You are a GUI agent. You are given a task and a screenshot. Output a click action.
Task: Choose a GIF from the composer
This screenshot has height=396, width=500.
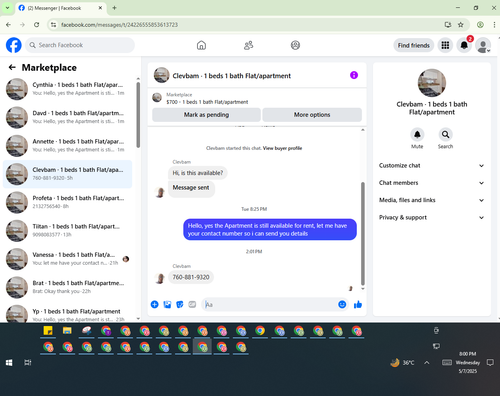point(192,304)
